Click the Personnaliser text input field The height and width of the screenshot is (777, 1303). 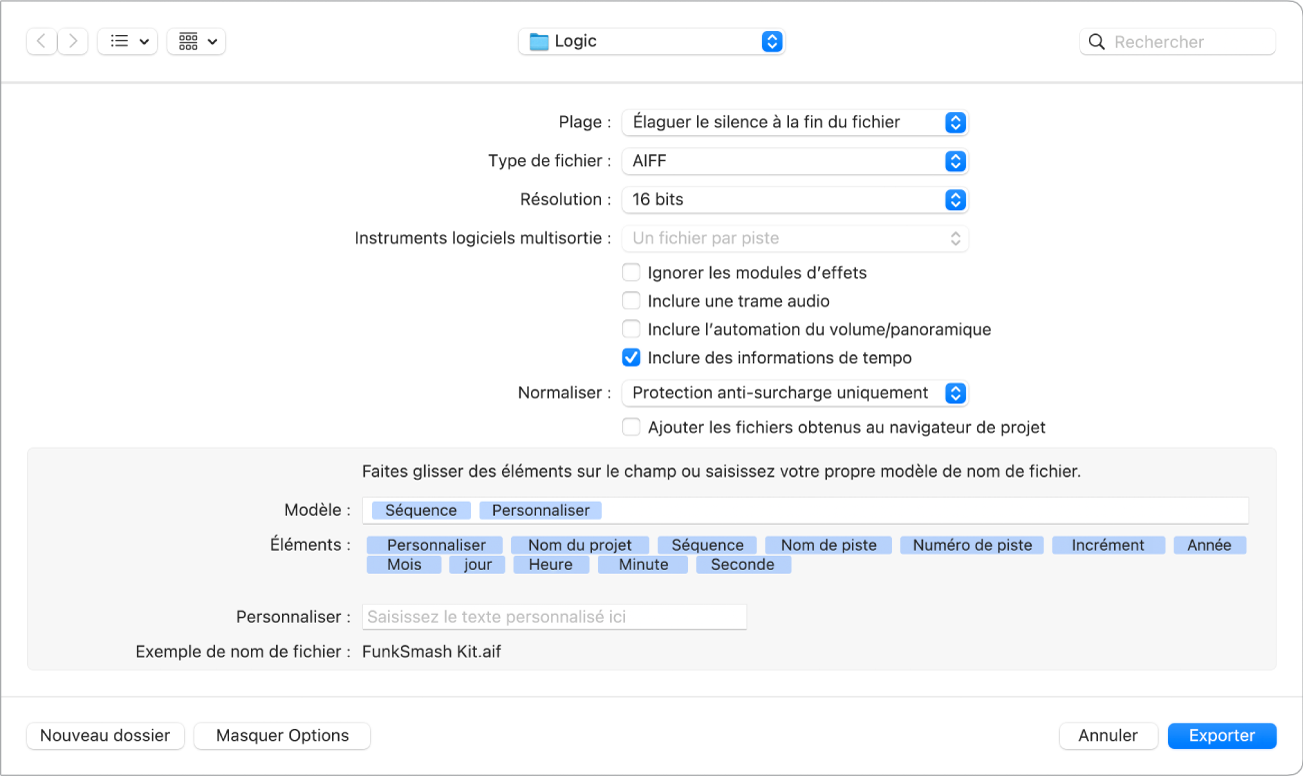[x=555, y=617]
